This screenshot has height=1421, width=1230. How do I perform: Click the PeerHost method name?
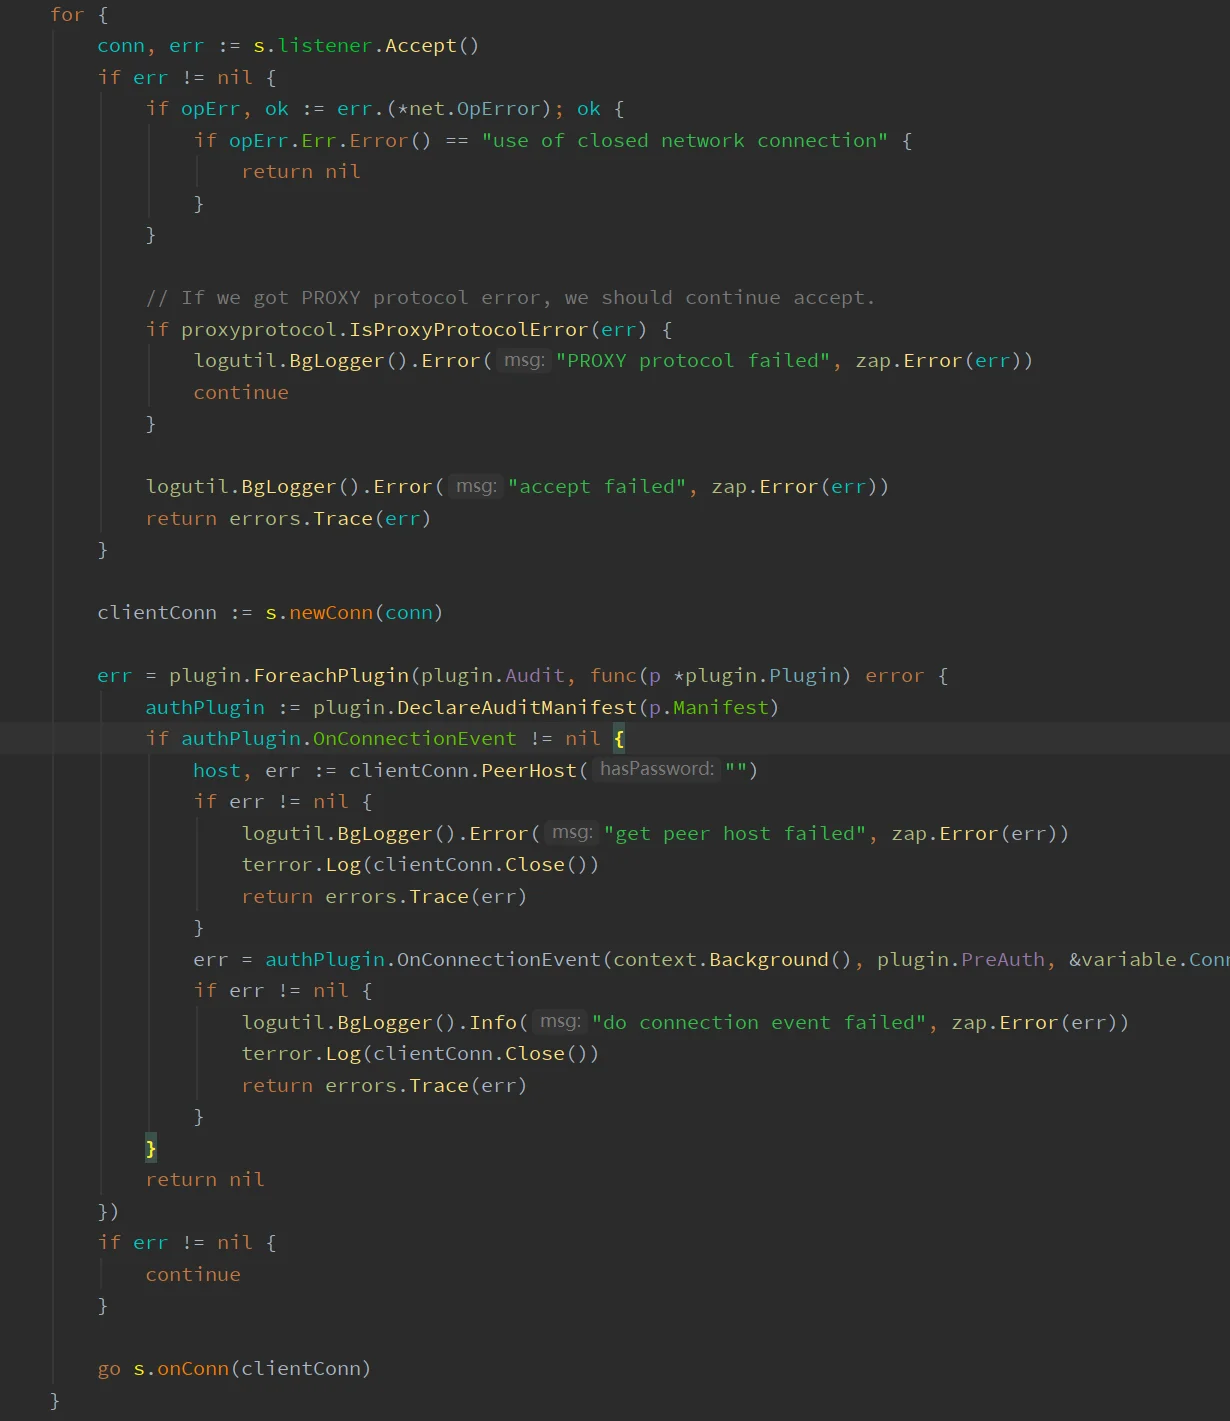(529, 771)
